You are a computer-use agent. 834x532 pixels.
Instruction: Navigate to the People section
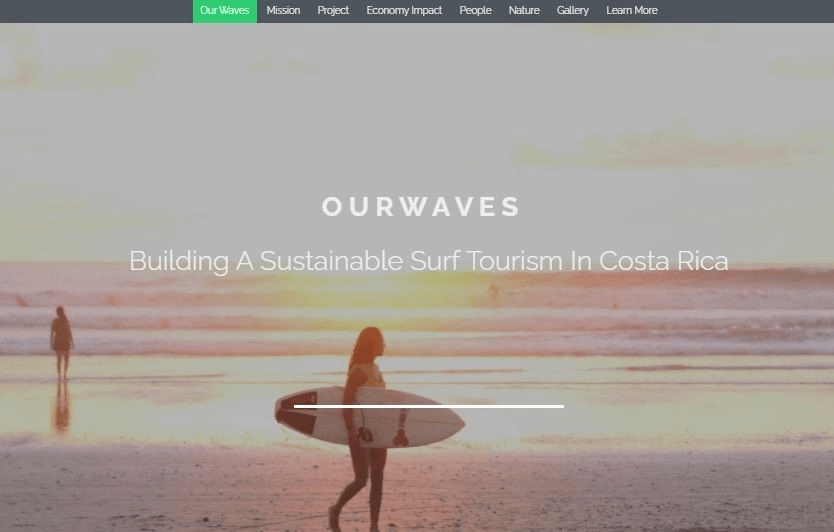(x=476, y=11)
